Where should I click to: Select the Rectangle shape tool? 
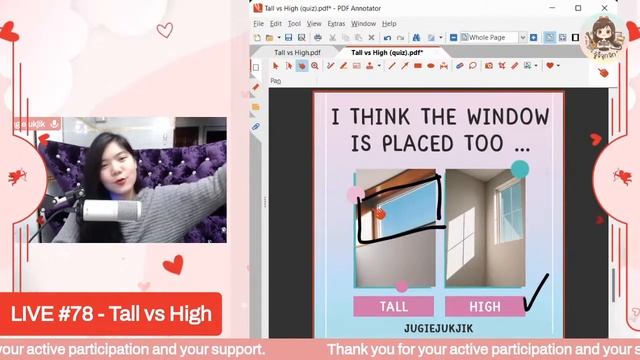pos(418,66)
